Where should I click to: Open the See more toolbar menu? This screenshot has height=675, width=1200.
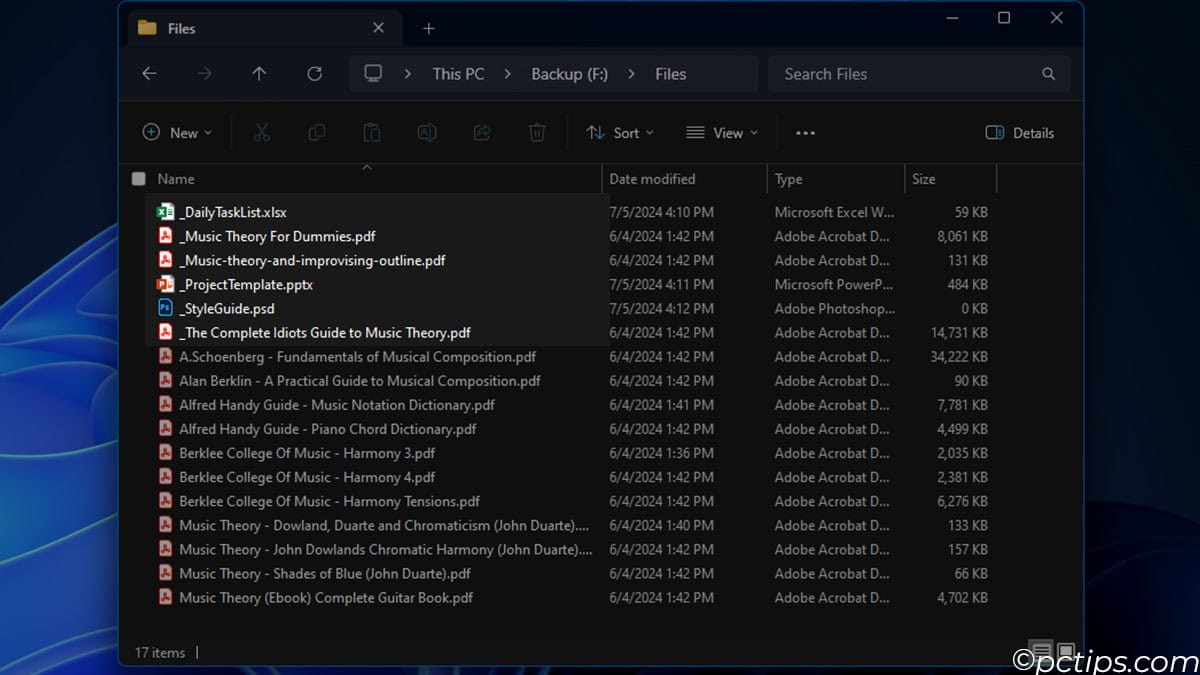pos(805,132)
